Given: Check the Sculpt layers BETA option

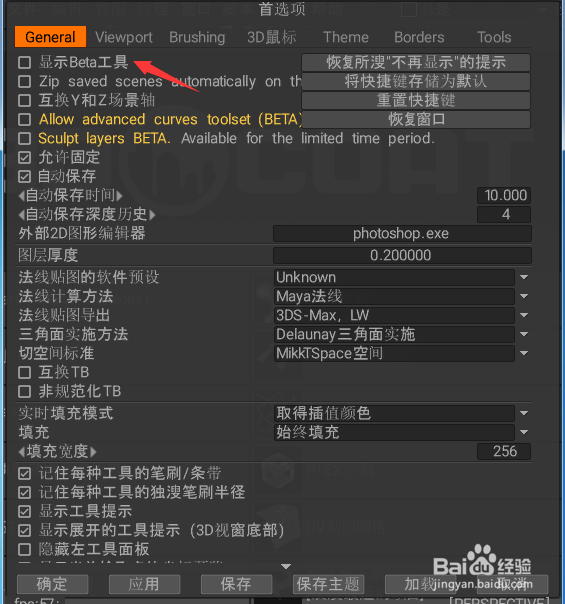Looking at the screenshot, I should [x=25, y=138].
